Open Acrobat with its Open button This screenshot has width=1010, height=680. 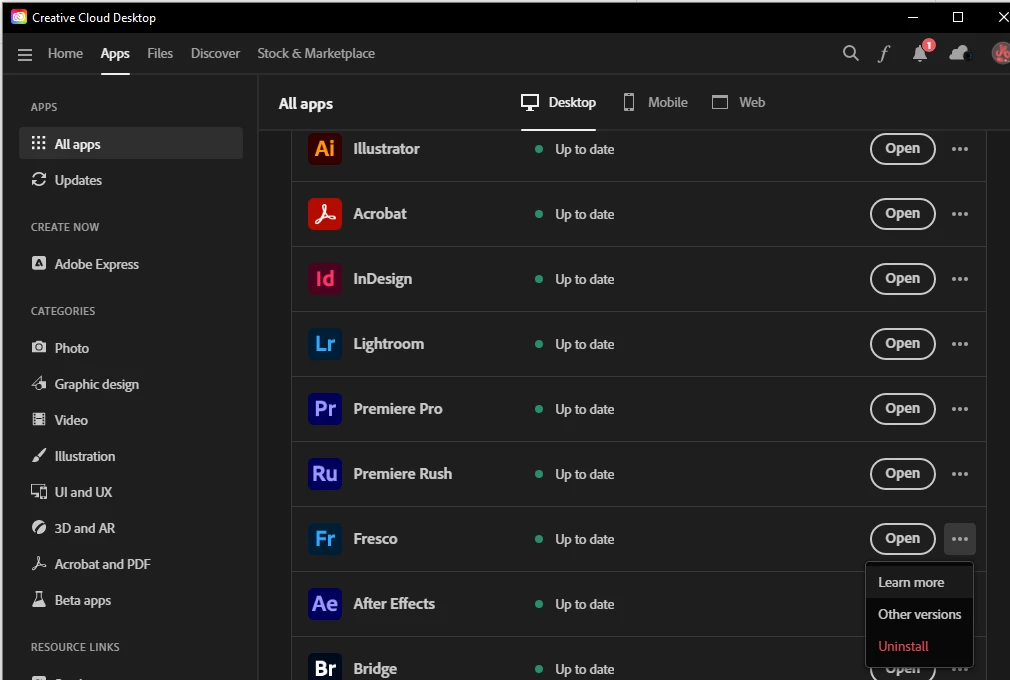(902, 214)
